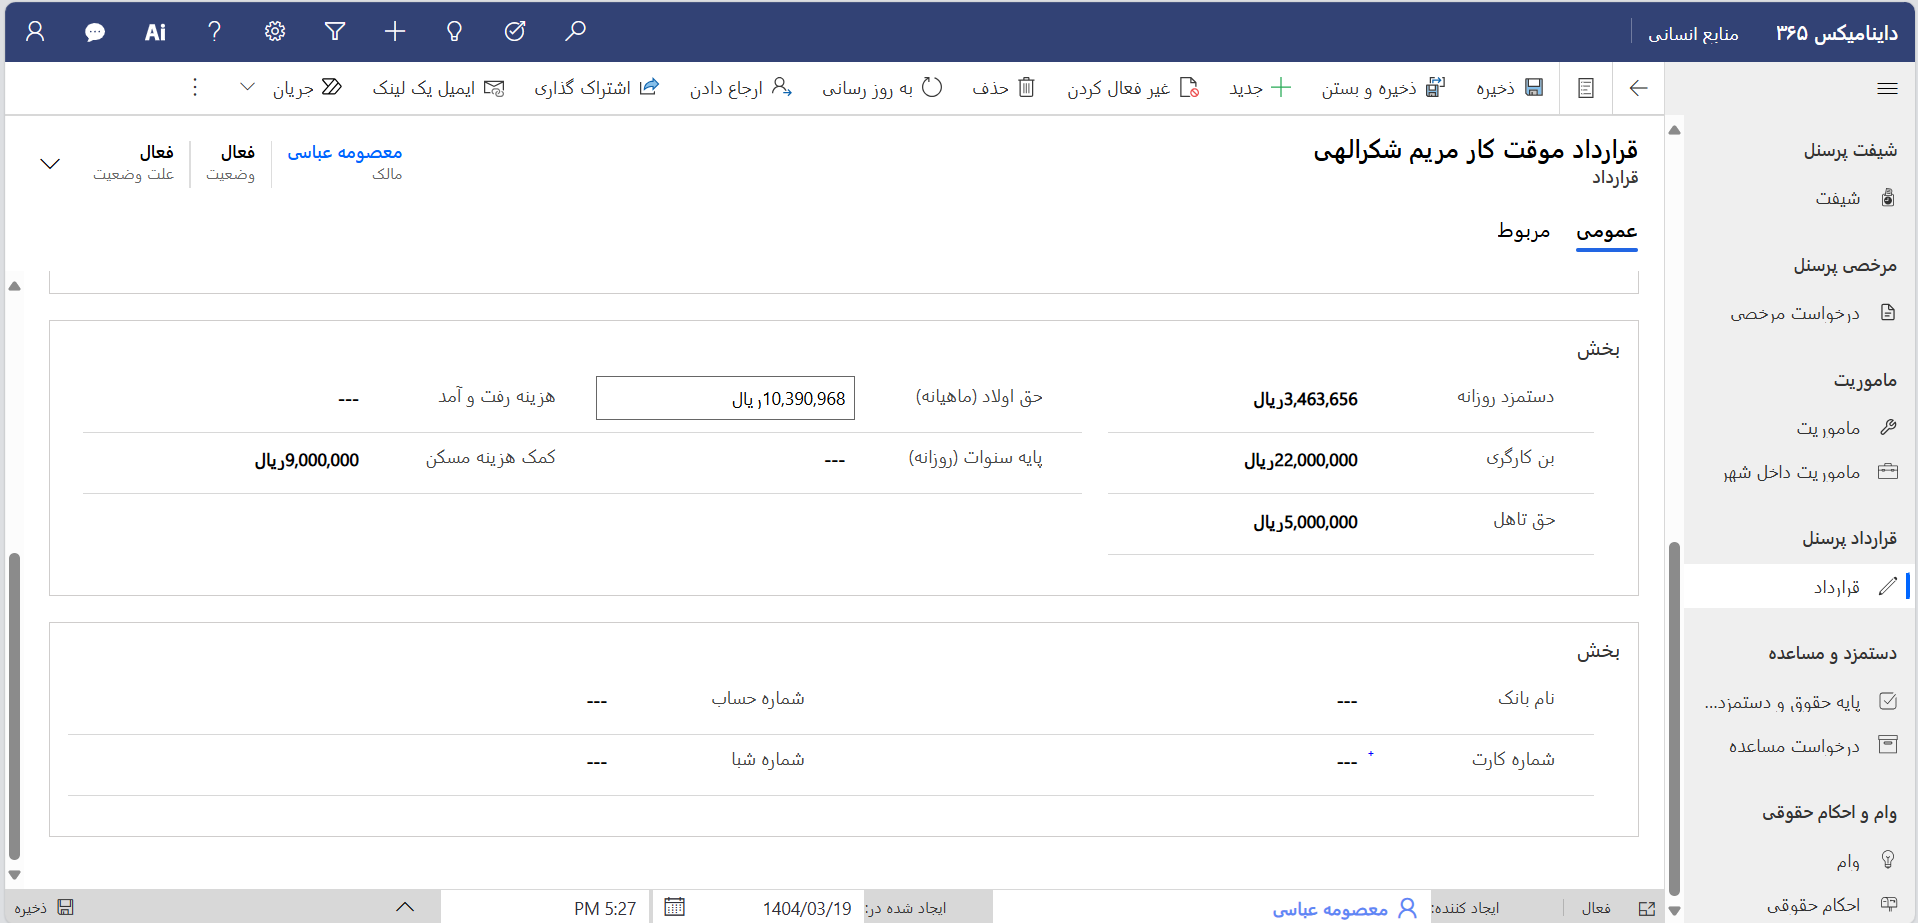This screenshot has height=923, width=1918.
Task: Open the calendar picker in footer
Action: pos(675,907)
